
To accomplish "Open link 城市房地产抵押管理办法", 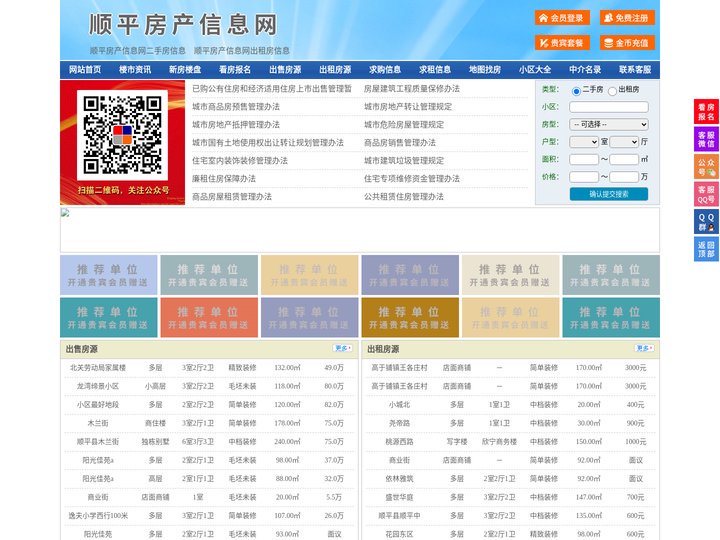I will point(236,124).
